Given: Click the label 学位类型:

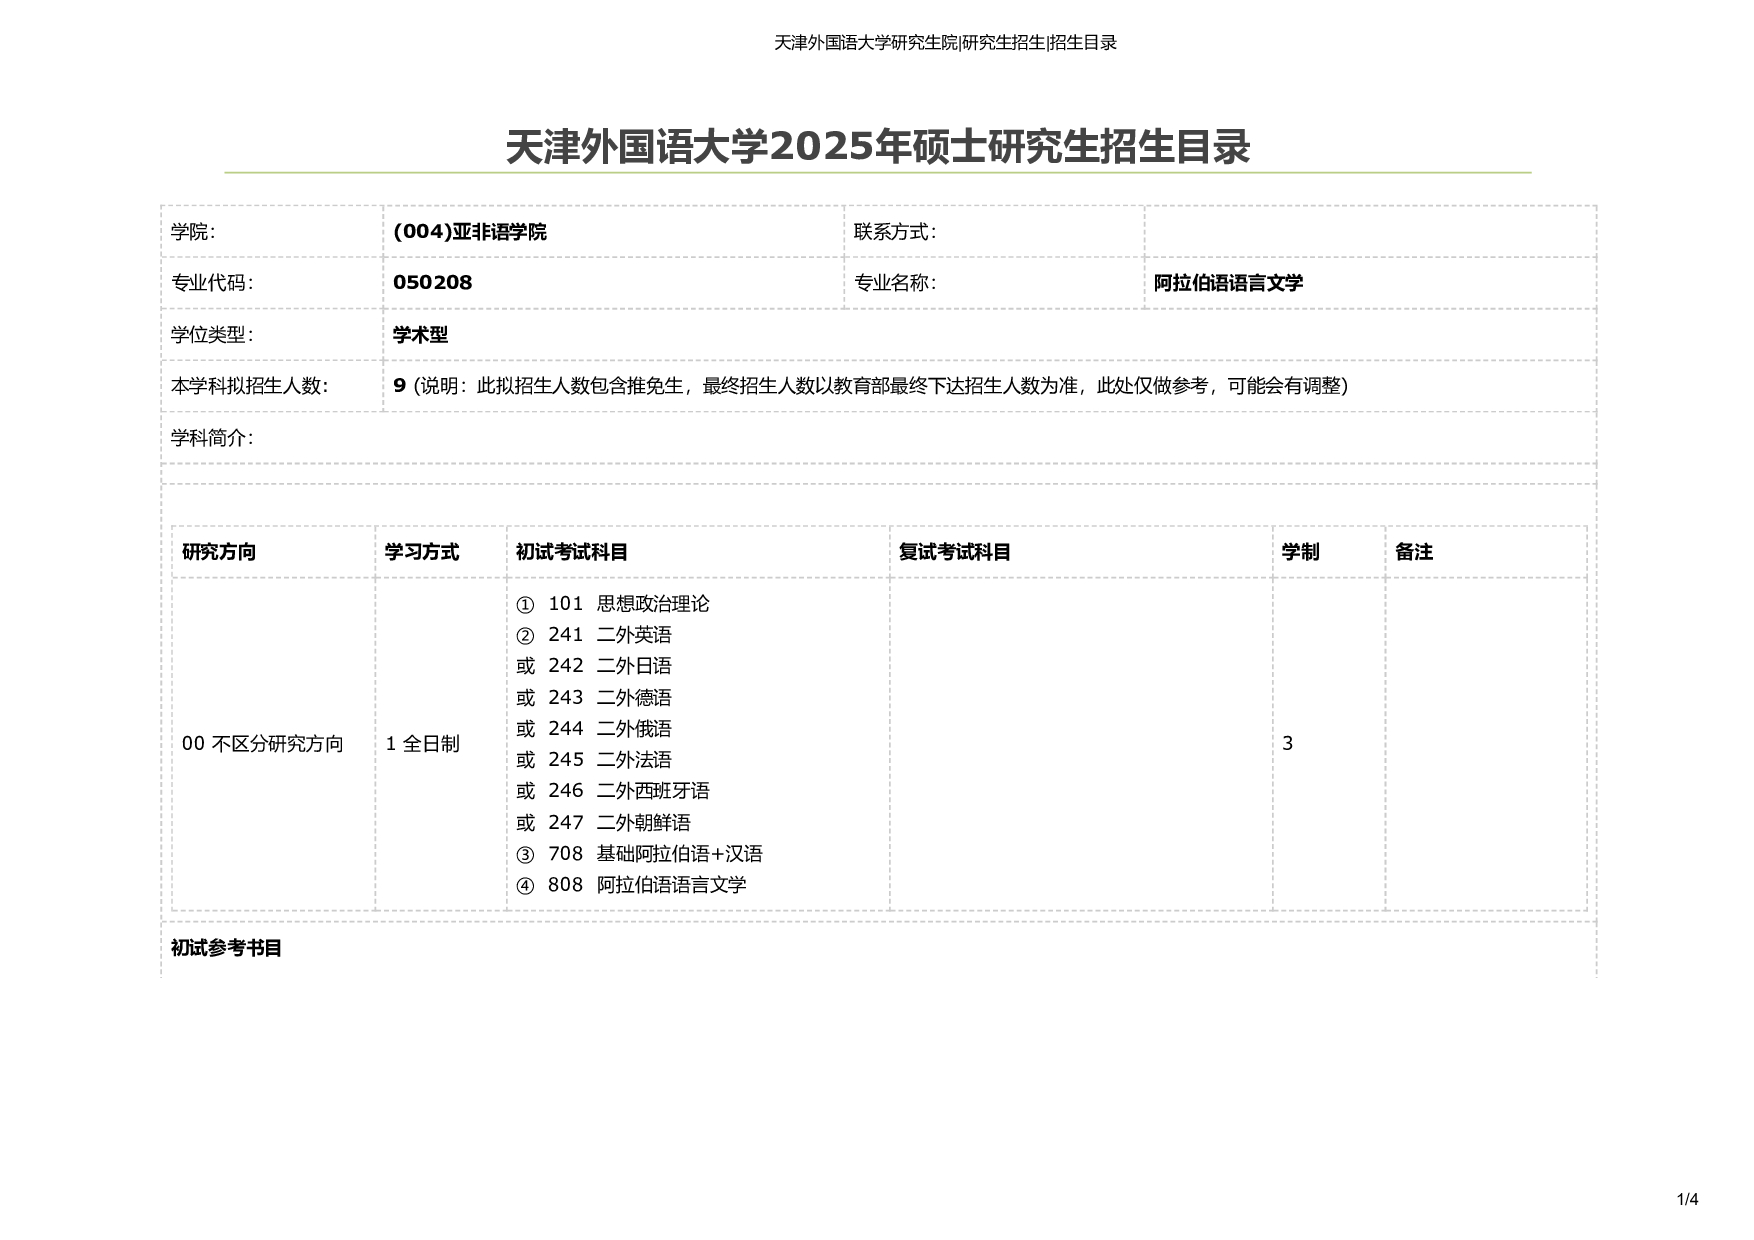Looking at the screenshot, I should (x=212, y=335).
